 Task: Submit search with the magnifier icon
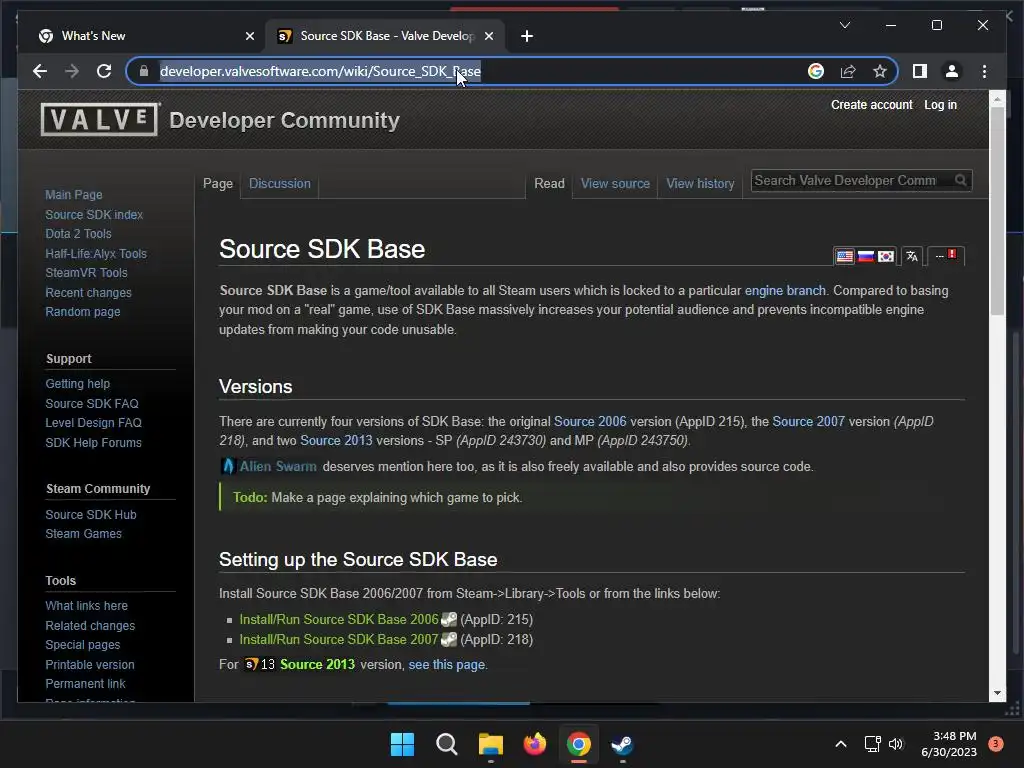[x=961, y=180]
